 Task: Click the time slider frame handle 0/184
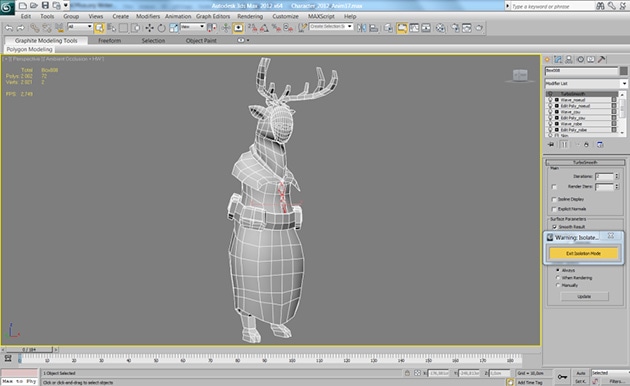29,349
